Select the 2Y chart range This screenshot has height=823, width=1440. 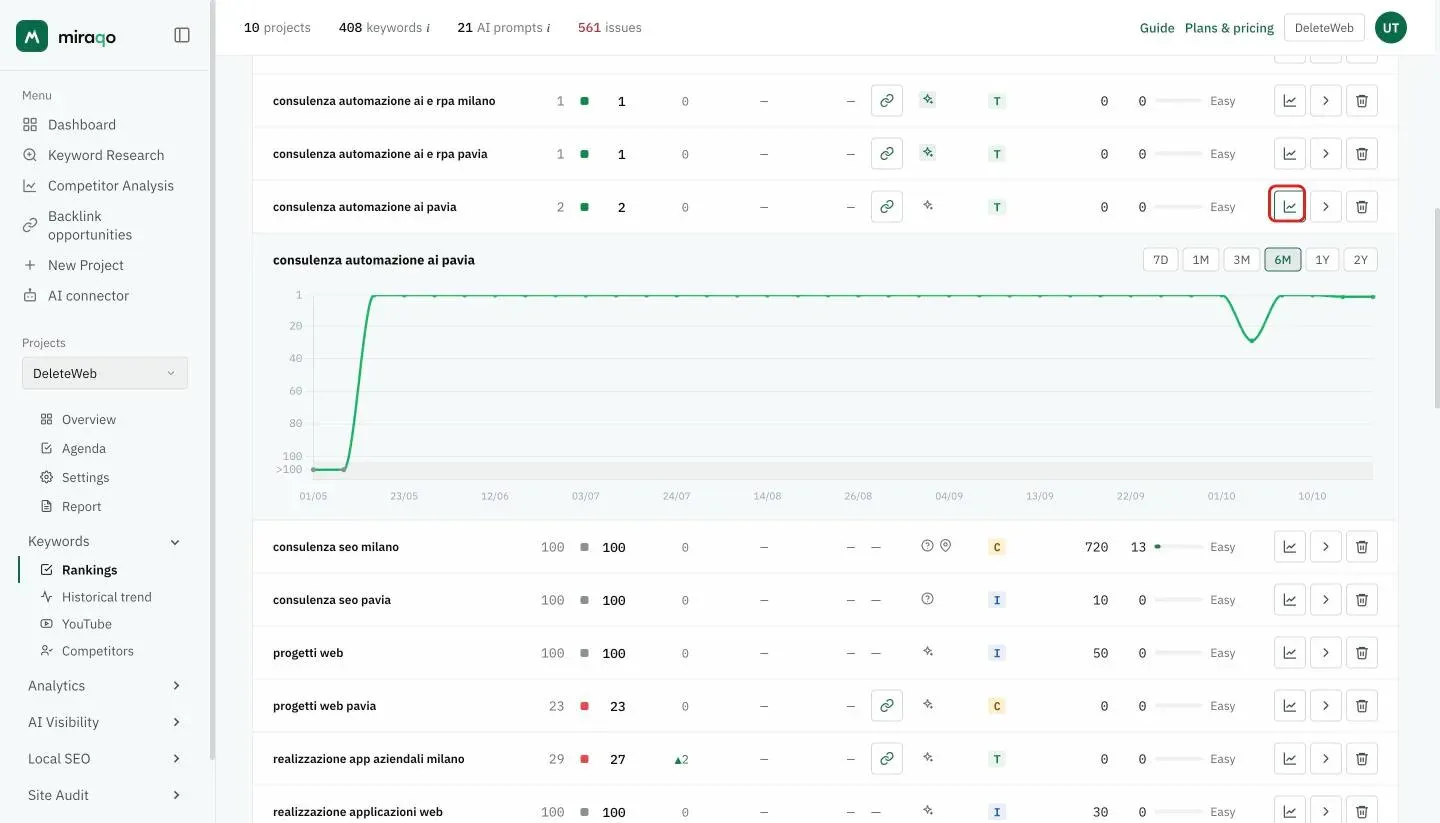(x=1361, y=259)
